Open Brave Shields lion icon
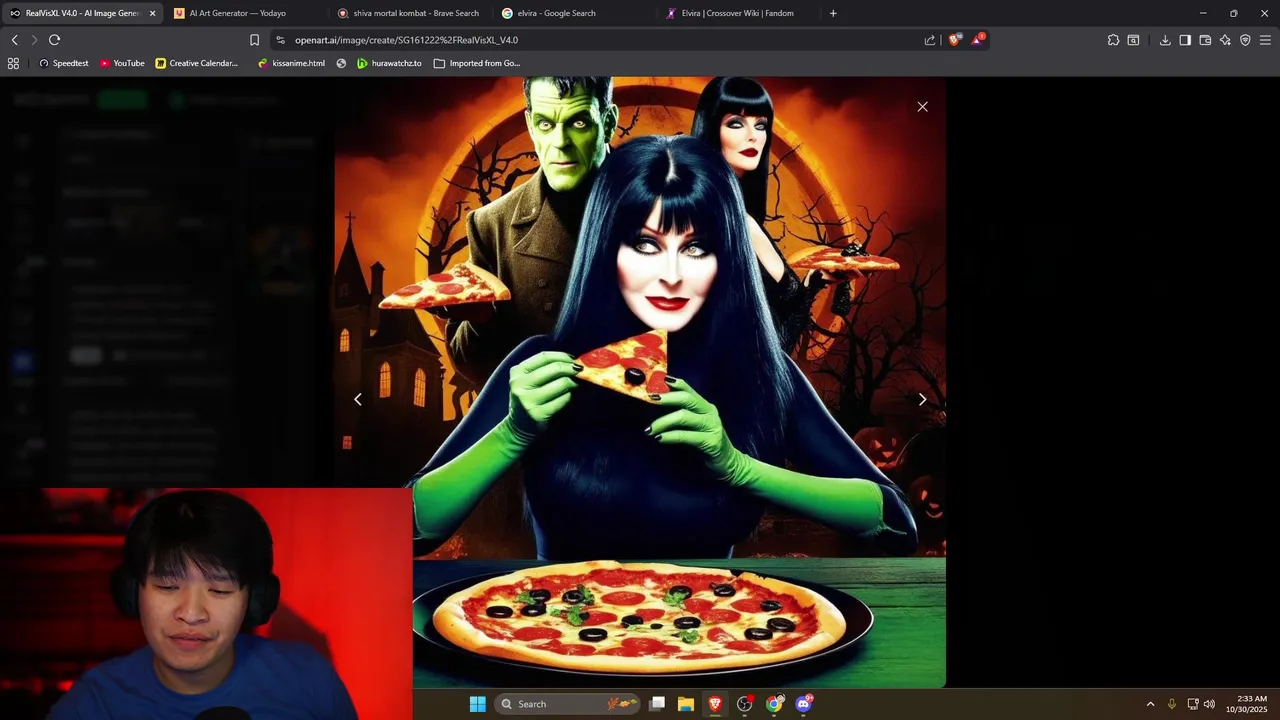 [x=955, y=40]
